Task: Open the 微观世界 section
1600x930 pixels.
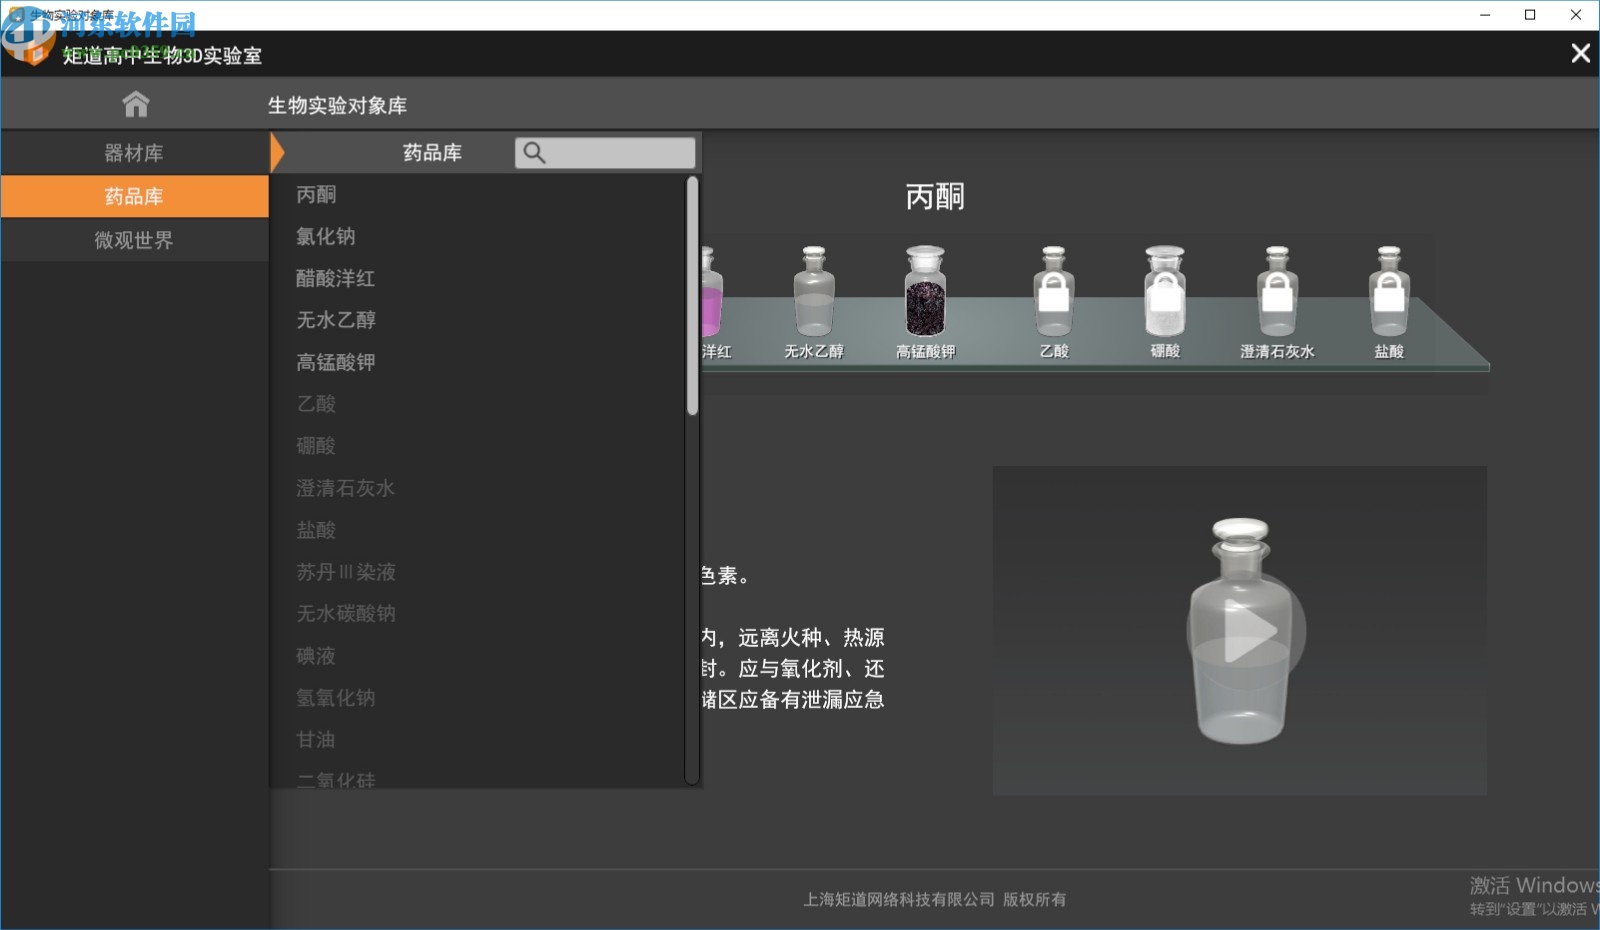Action: point(135,239)
